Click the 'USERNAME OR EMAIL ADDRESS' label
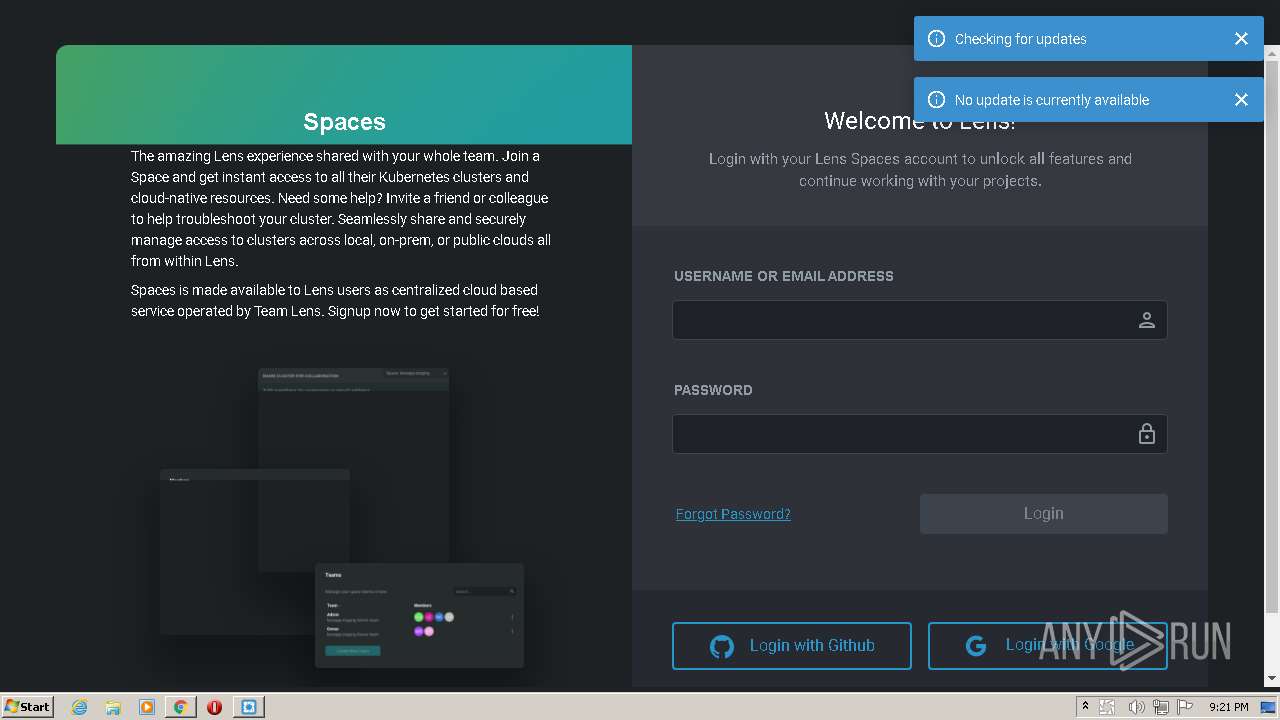This screenshot has height=720, width=1280. (784, 276)
